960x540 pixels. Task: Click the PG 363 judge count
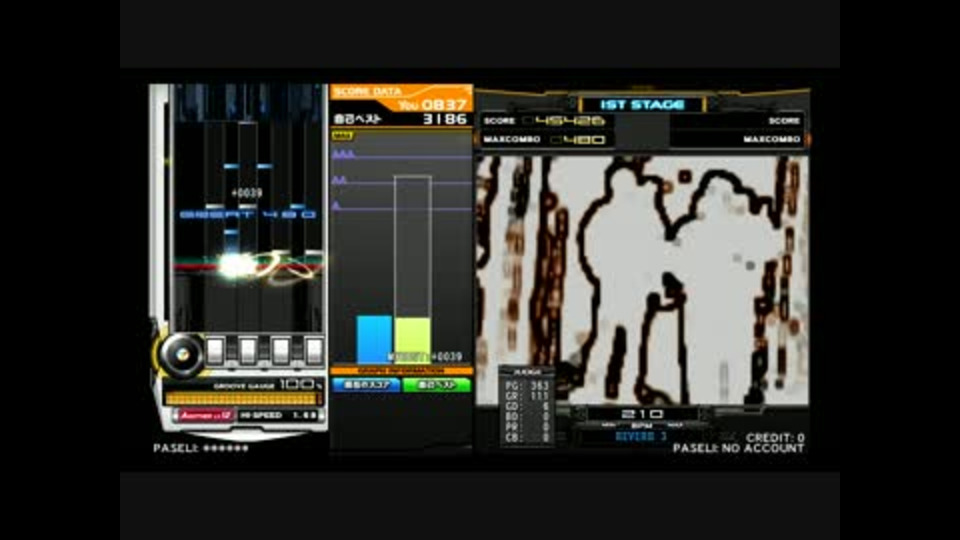[527, 386]
